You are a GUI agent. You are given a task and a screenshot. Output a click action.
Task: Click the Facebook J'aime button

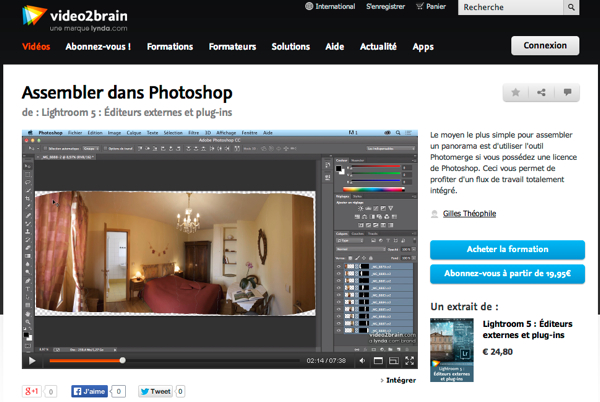click(x=90, y=391)
